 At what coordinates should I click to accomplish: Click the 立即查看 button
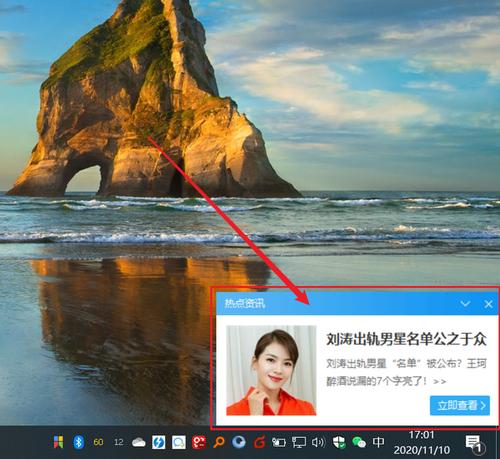click(x=460, y=405)
